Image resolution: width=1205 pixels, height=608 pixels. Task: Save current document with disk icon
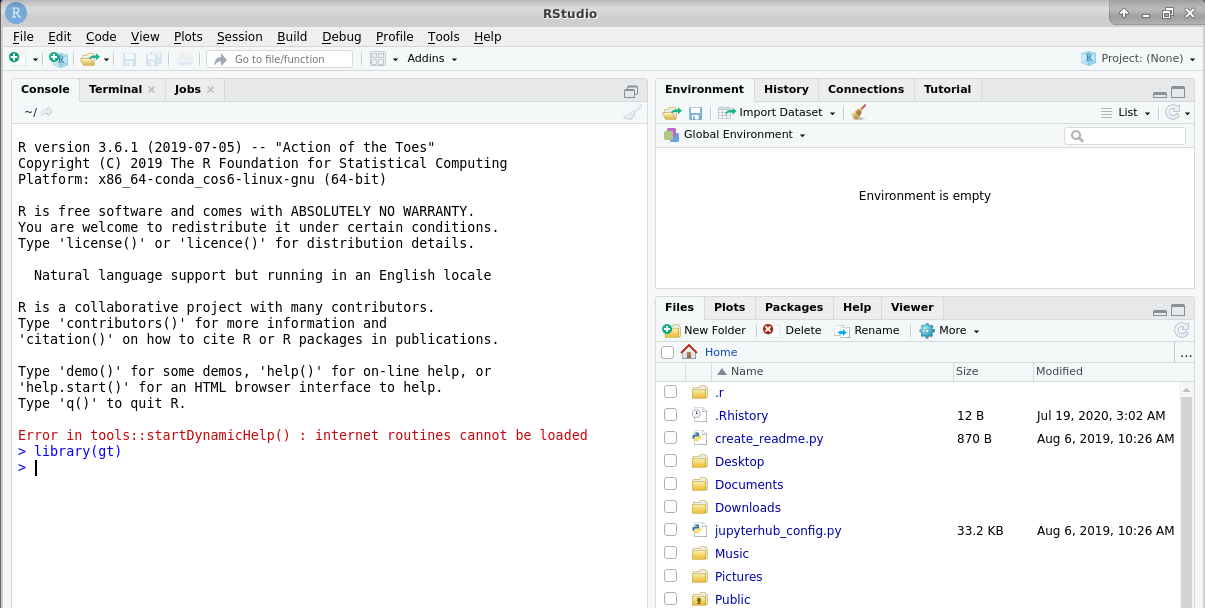pos(130,58)
